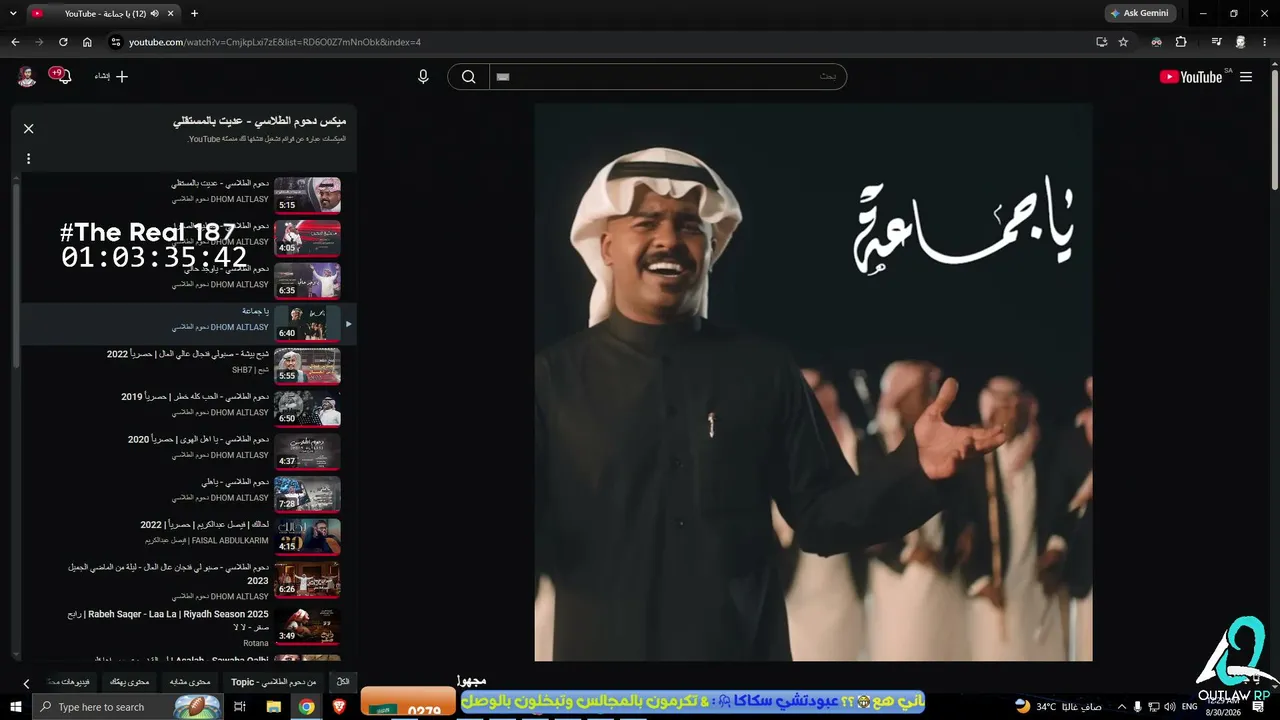This screenshot has width=1280, height=720.
Task: Click the يا جماعة video player
Action: point(813,381)
